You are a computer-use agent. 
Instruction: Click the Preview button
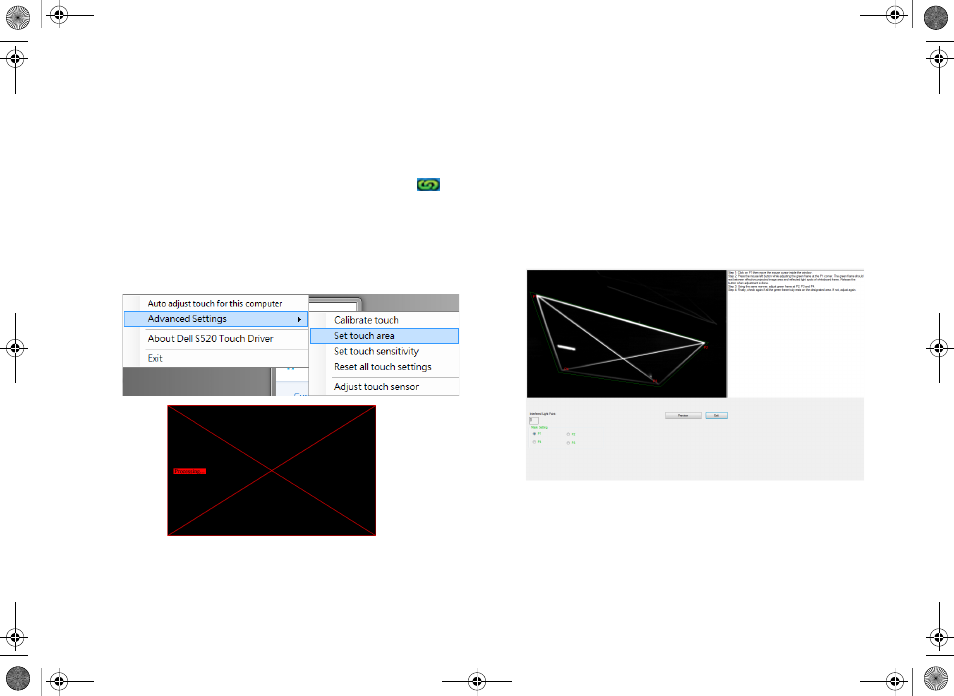click(x=683, y=416)
